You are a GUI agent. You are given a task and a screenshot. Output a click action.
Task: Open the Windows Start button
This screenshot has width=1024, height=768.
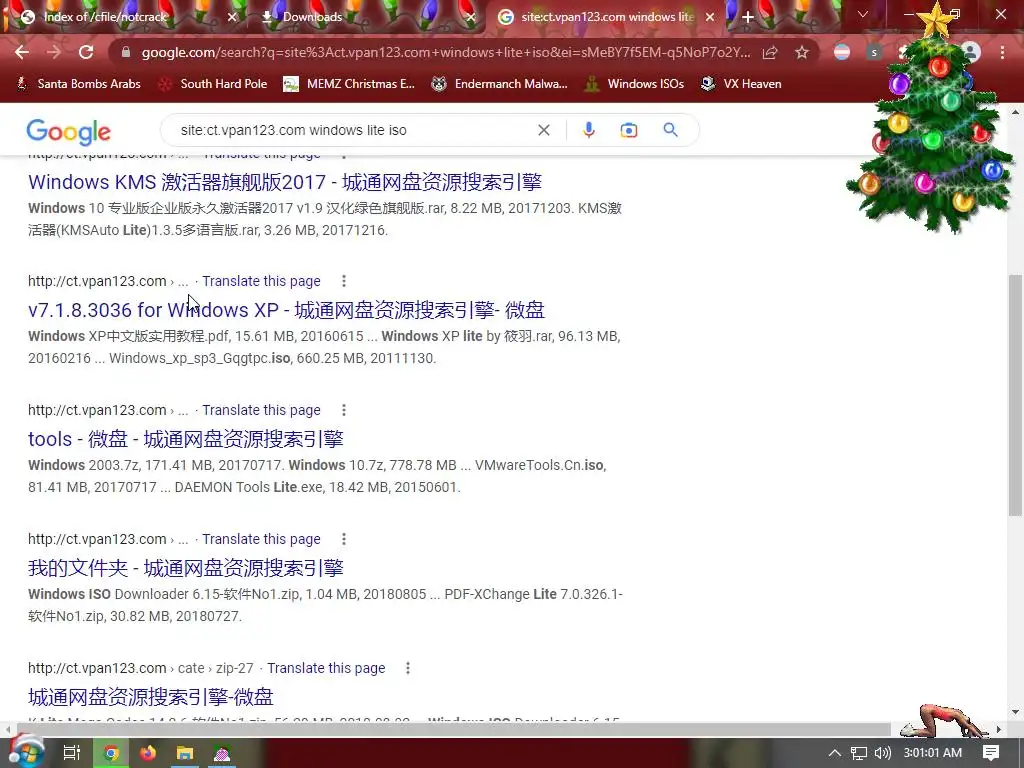pyautogui.click(x=26, y=752)
